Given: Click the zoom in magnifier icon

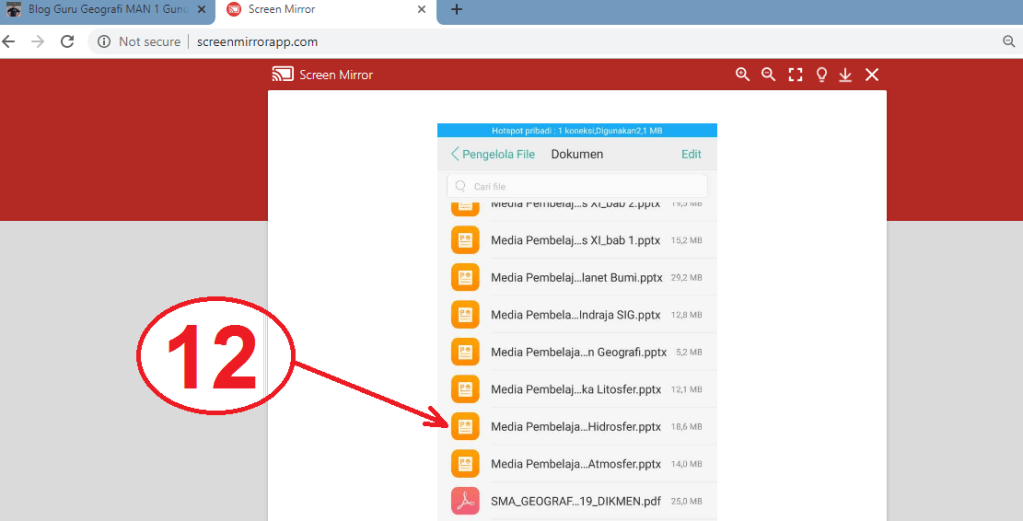Looking at the screenshot, I should 742,75.
